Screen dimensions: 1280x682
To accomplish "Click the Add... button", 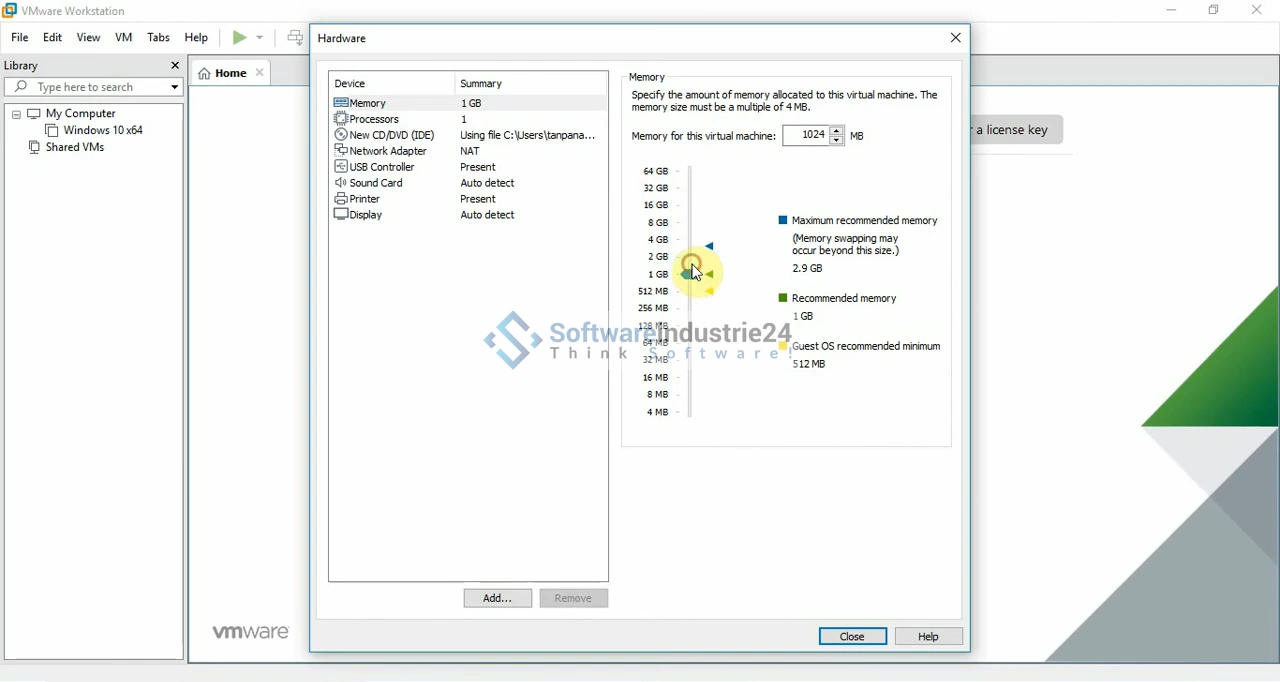I will [x=497, y=598].
